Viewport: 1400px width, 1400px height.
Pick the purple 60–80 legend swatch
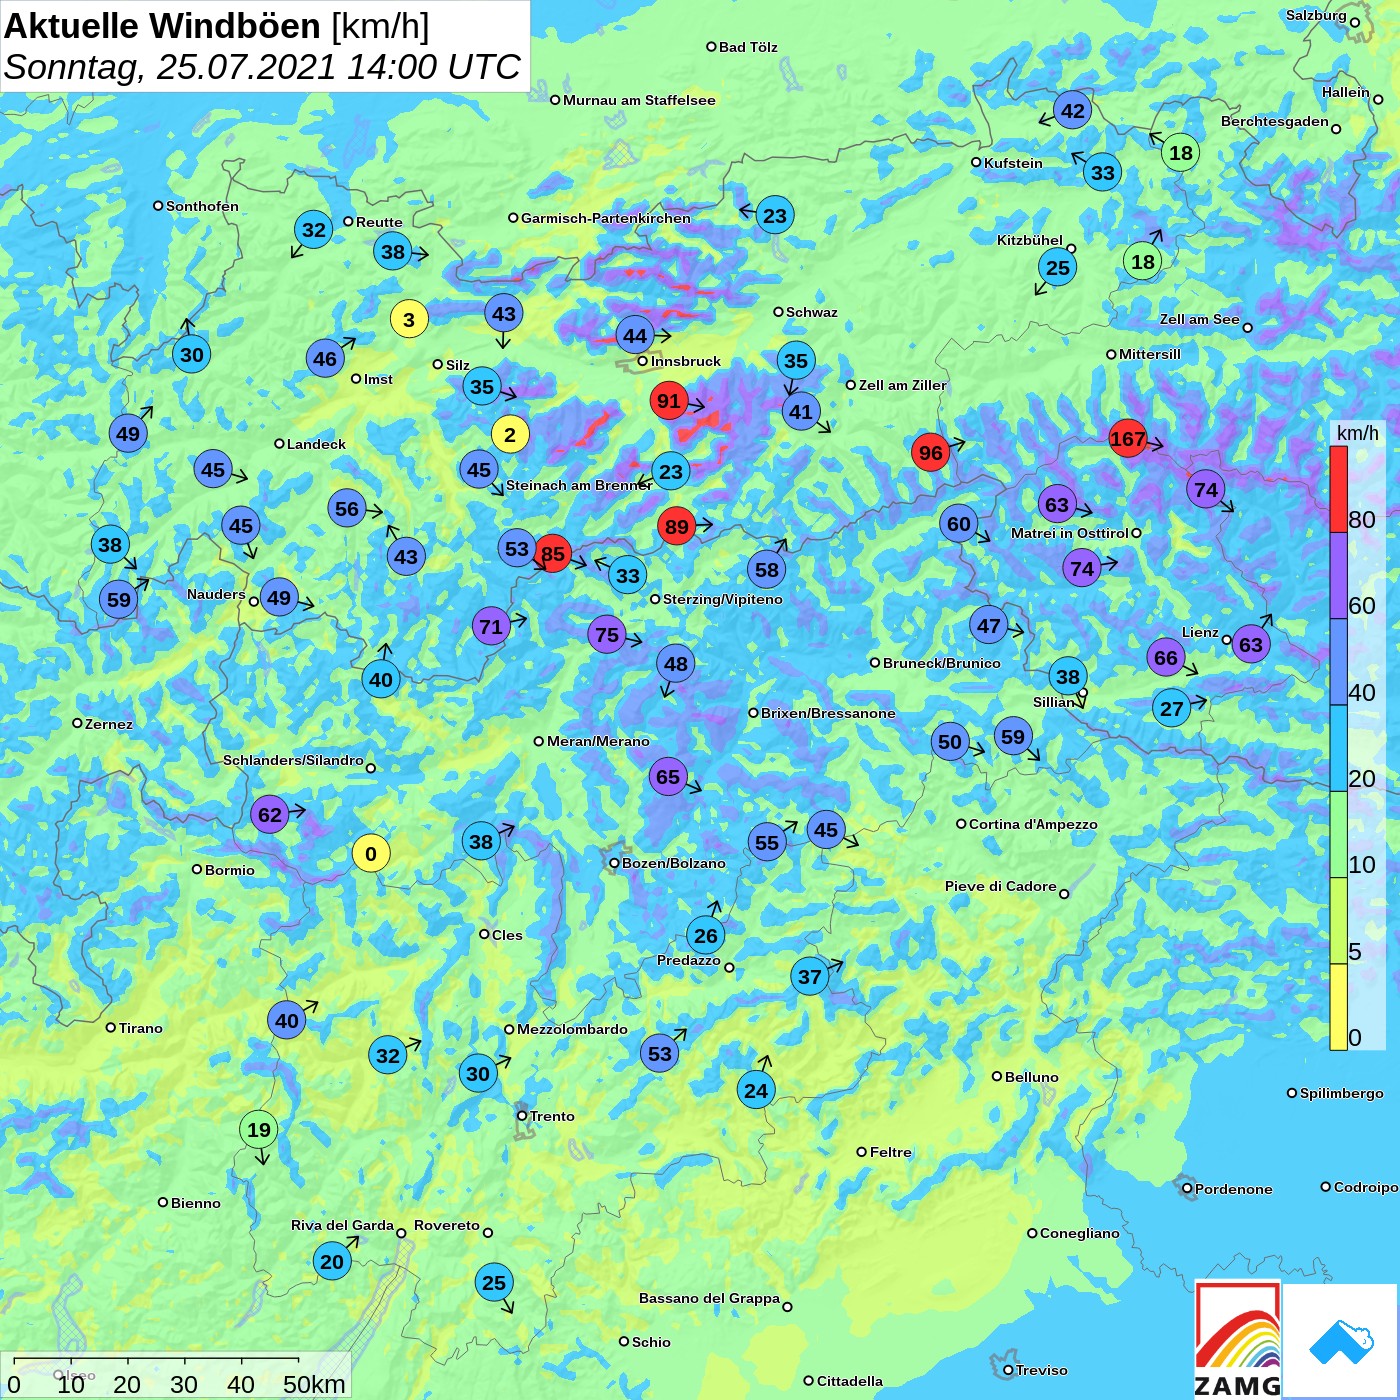pos(1338,575)
